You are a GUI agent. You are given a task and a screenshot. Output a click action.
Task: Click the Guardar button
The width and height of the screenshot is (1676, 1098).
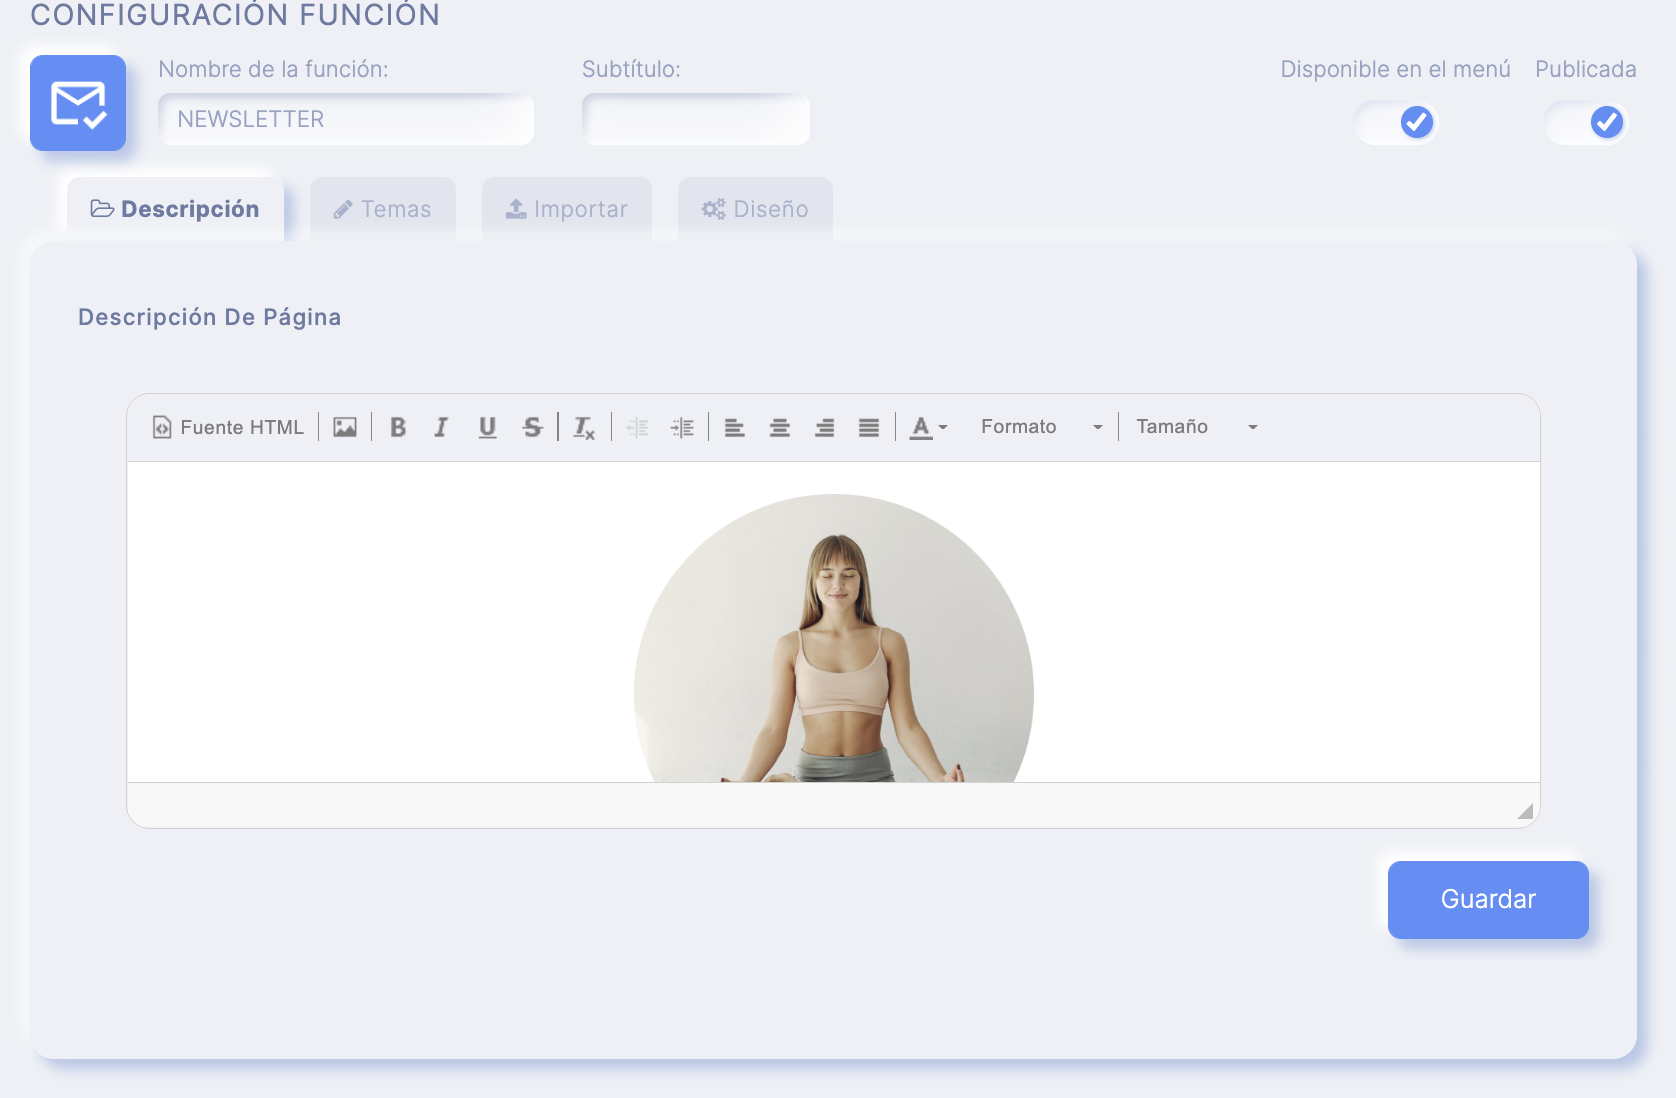1488,899
